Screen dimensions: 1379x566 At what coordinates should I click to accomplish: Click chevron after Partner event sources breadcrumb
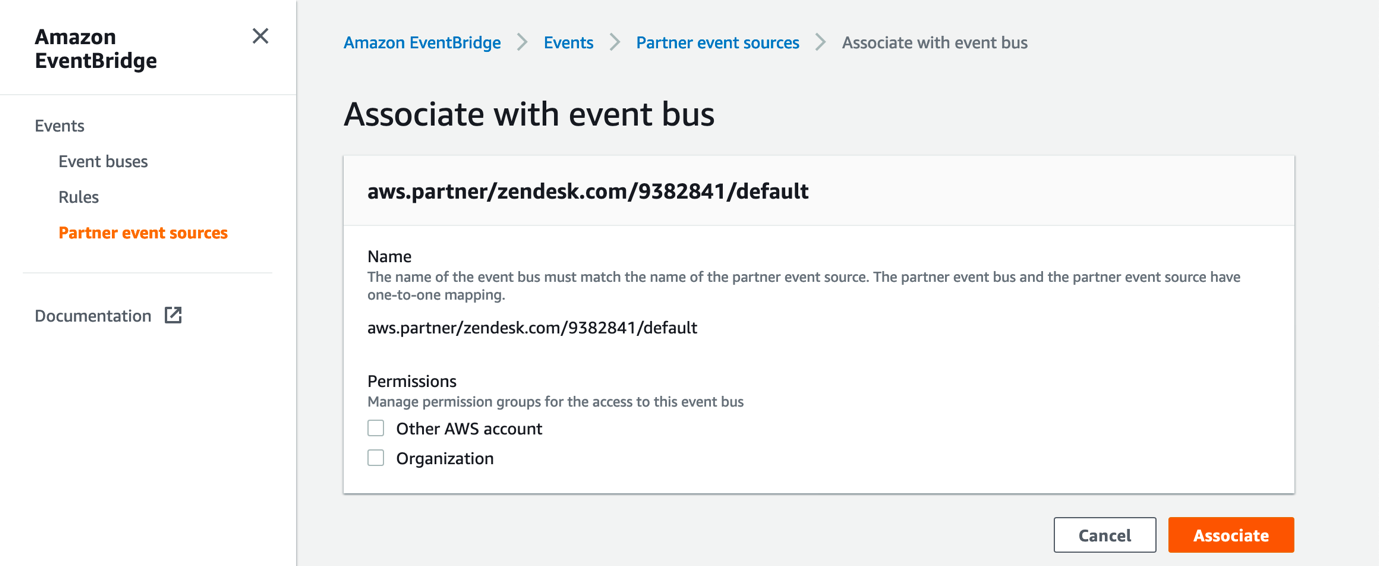[x=820, y=43]
